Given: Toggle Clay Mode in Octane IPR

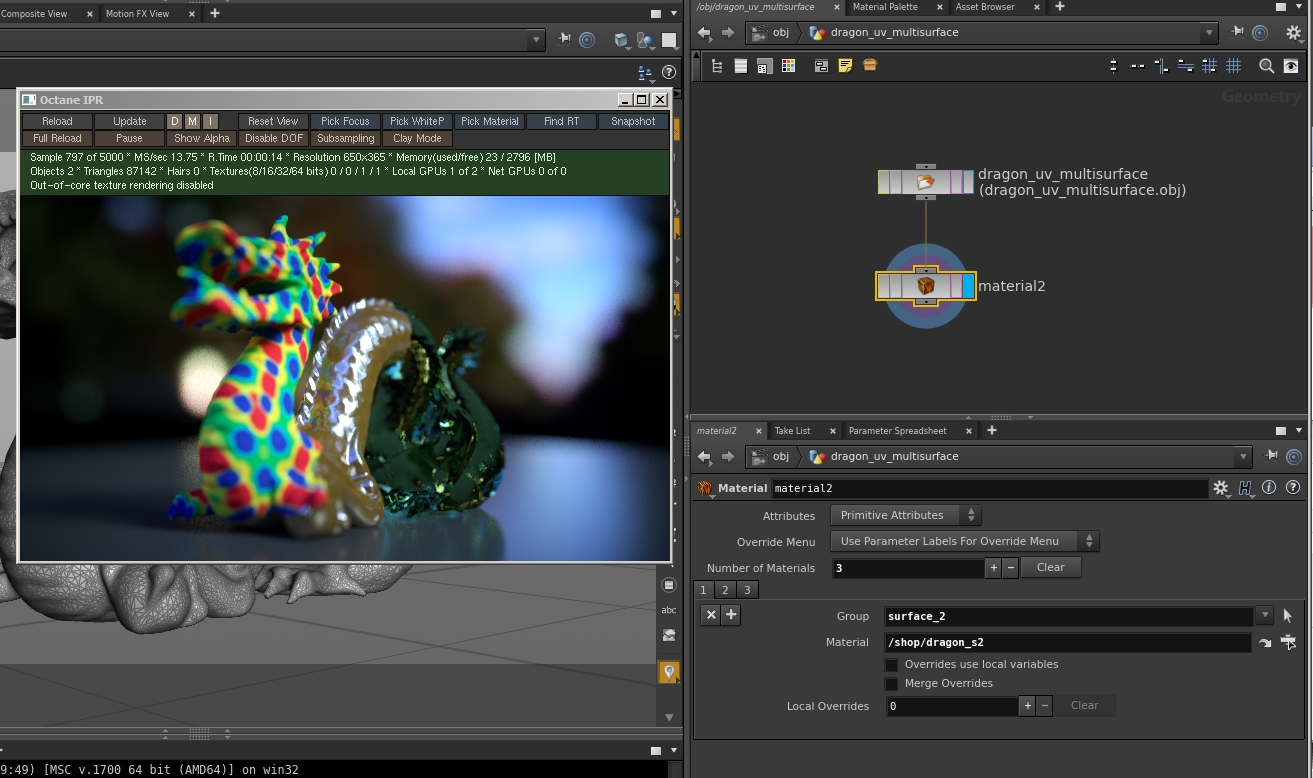Looking at the screenshot, I should click(x=417, y=138).
